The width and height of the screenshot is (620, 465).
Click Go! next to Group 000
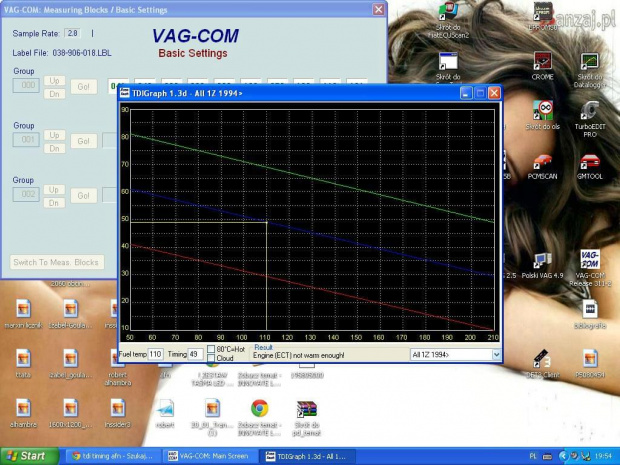[84, 87]
